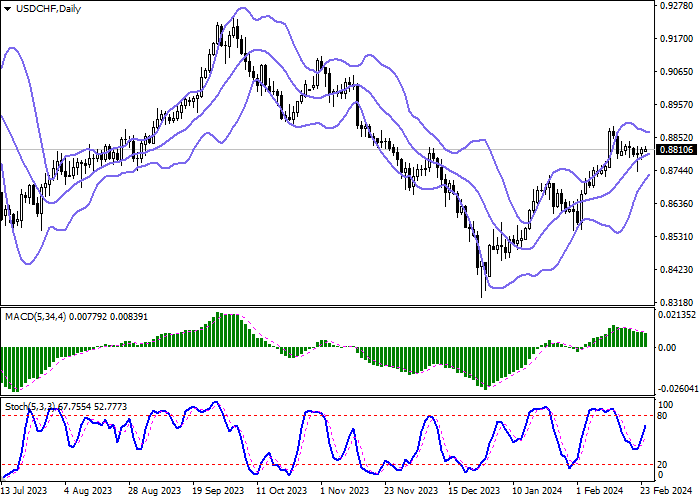700x500 pixels.
Task: Select the 0.89570 price scale value
Action: (677, 104)
